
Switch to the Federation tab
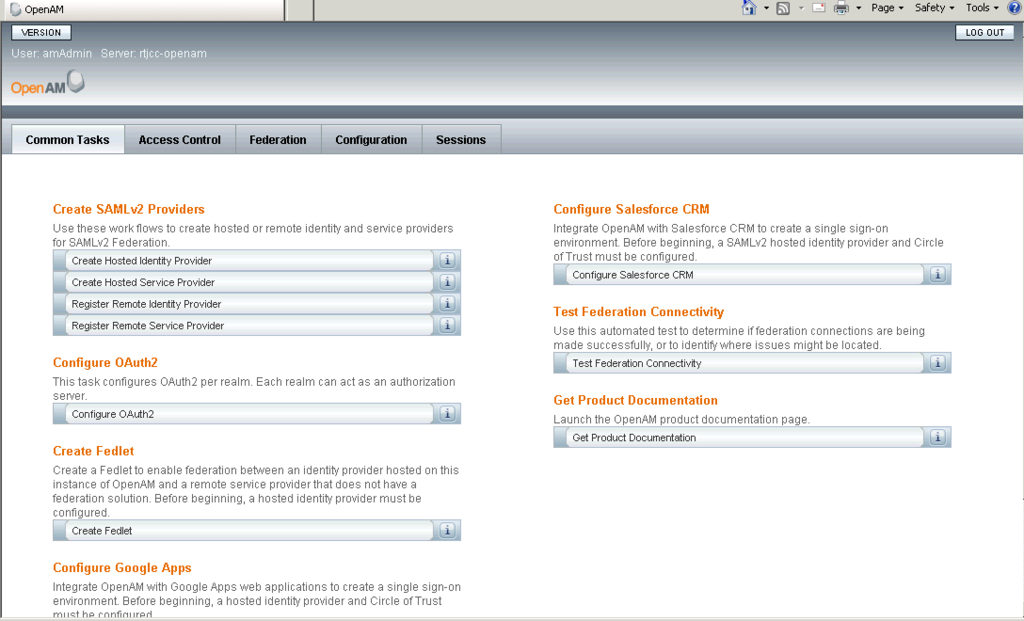[278, 139]
